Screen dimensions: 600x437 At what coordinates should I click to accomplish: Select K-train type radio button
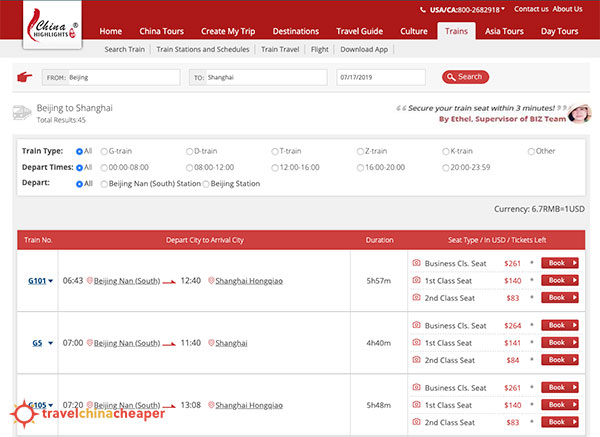(445, 152)
